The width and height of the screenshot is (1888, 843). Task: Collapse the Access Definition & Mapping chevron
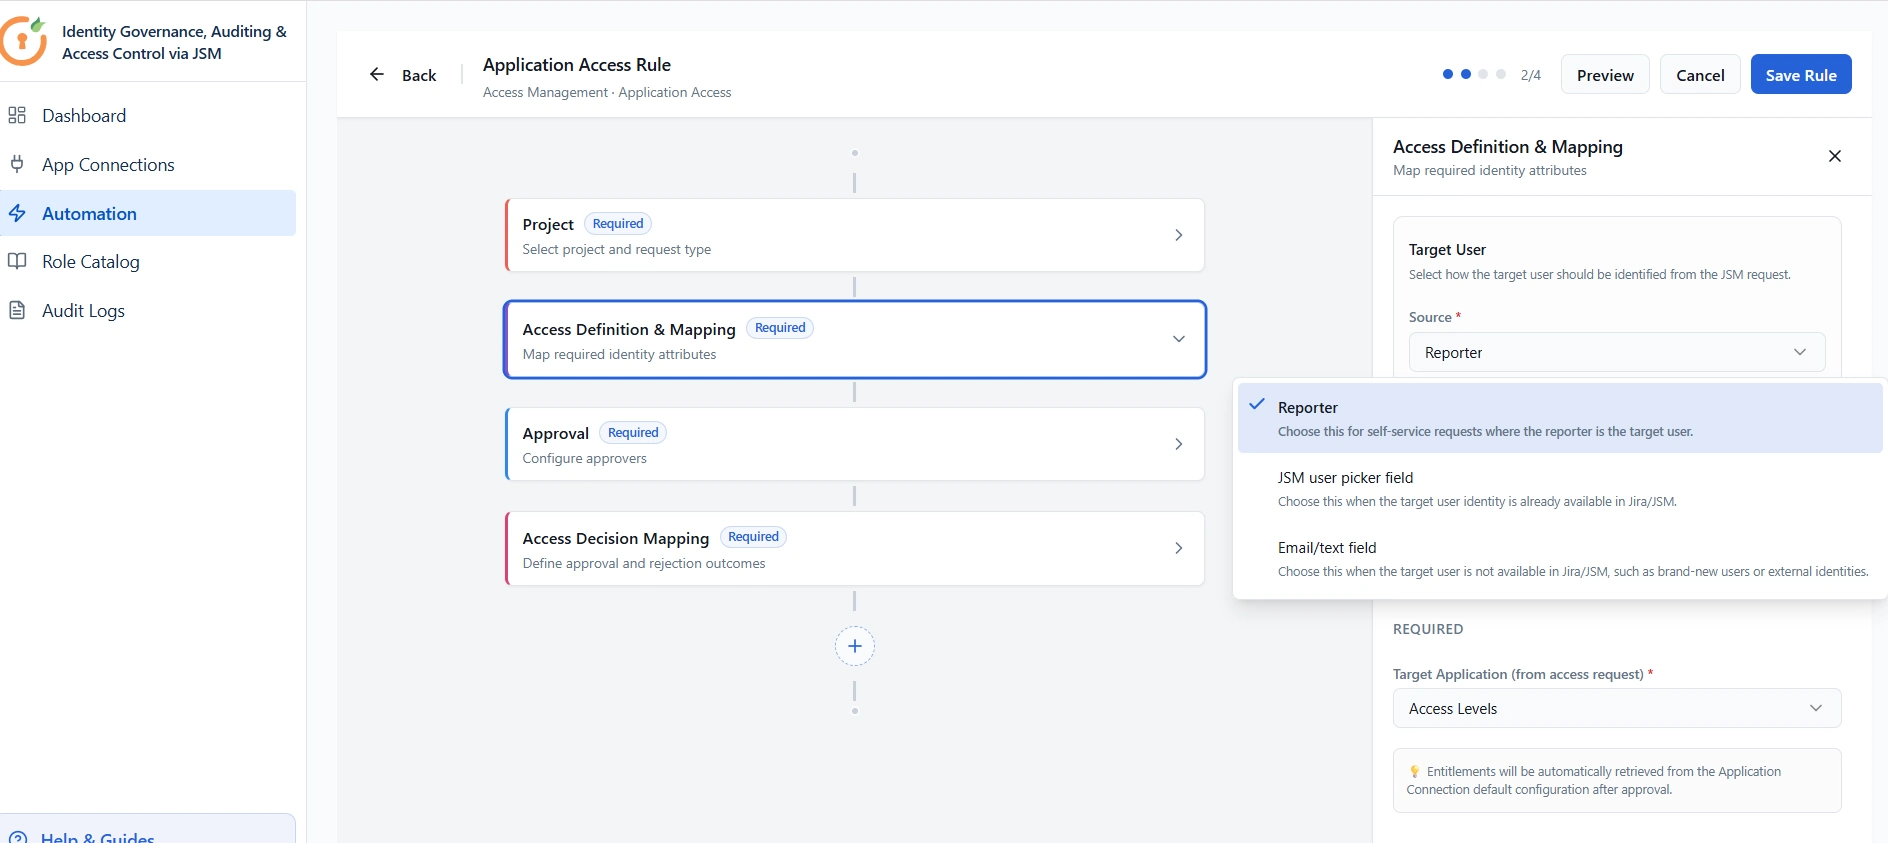(1179, 339)
